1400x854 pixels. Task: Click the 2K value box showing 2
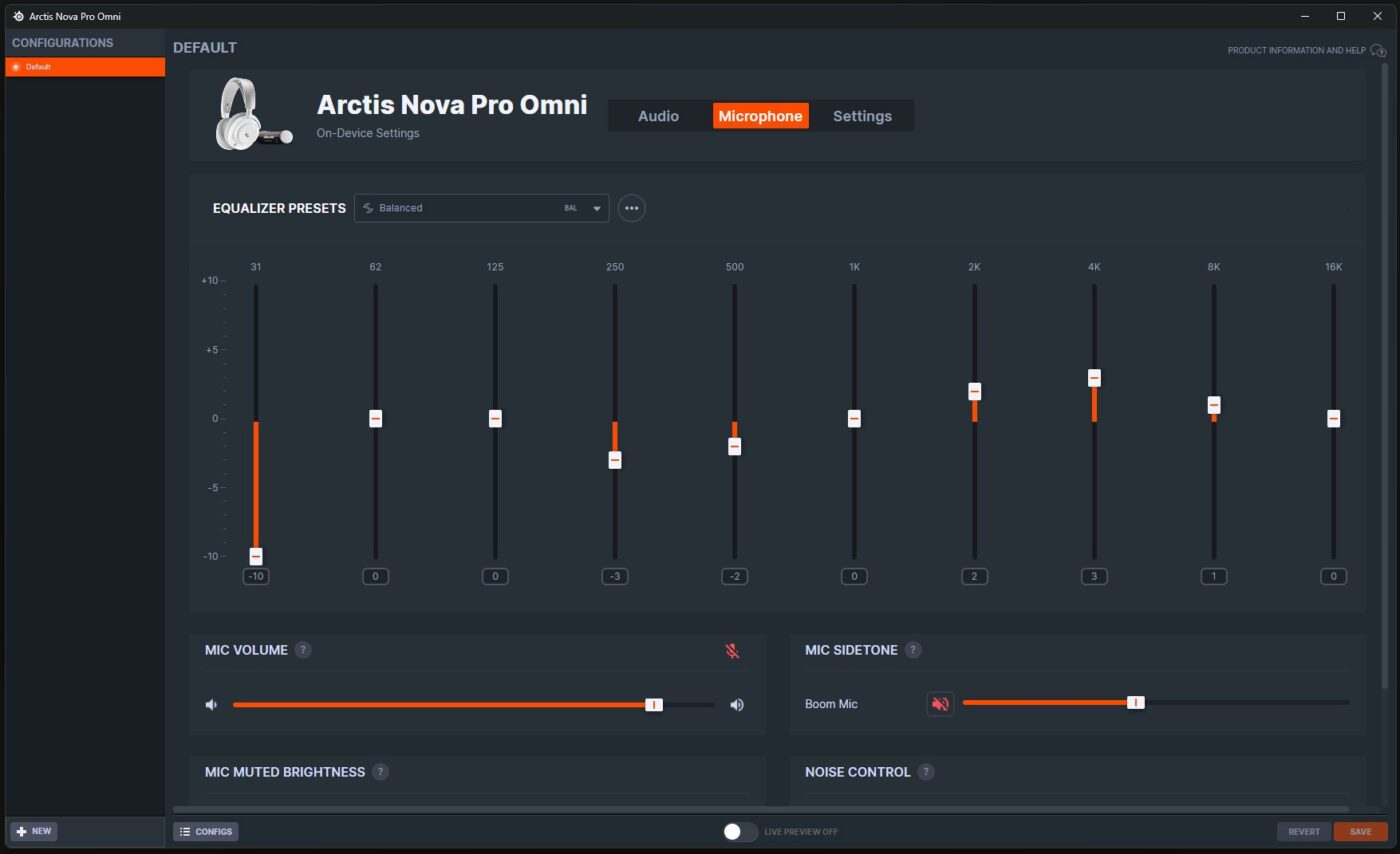click(974, 576)
